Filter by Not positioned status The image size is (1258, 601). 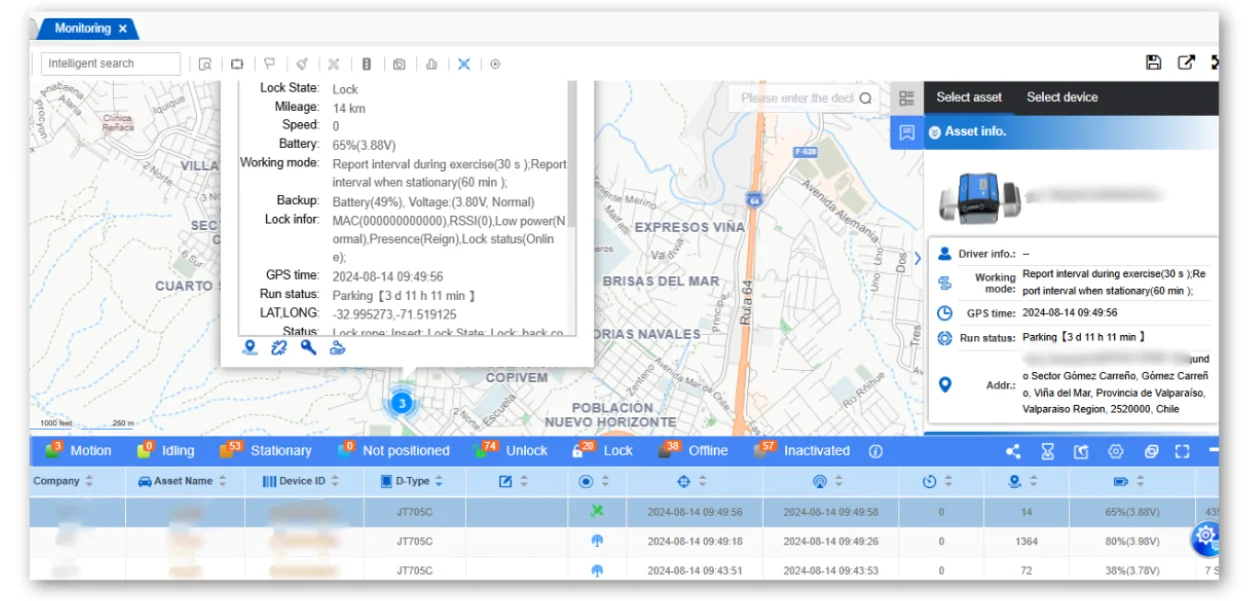click(x=395, y=450)
